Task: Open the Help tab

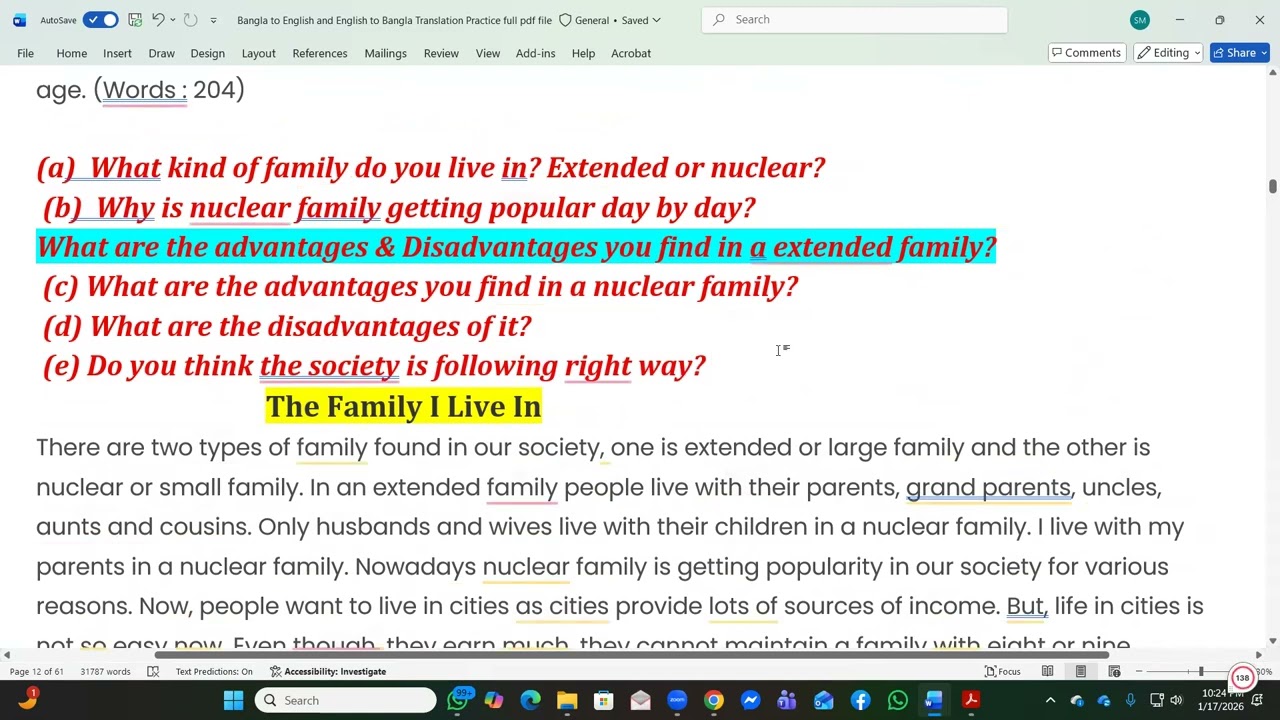Action: 583,53
